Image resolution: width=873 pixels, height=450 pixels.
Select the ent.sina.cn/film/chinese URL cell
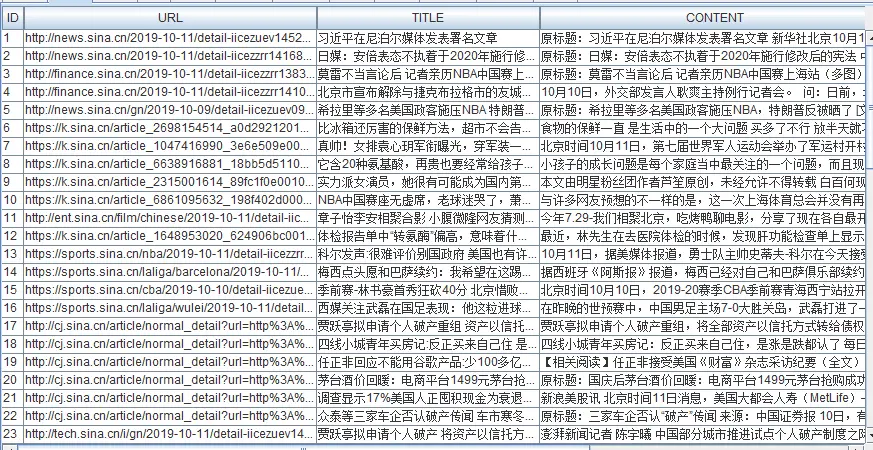[170, 218]
